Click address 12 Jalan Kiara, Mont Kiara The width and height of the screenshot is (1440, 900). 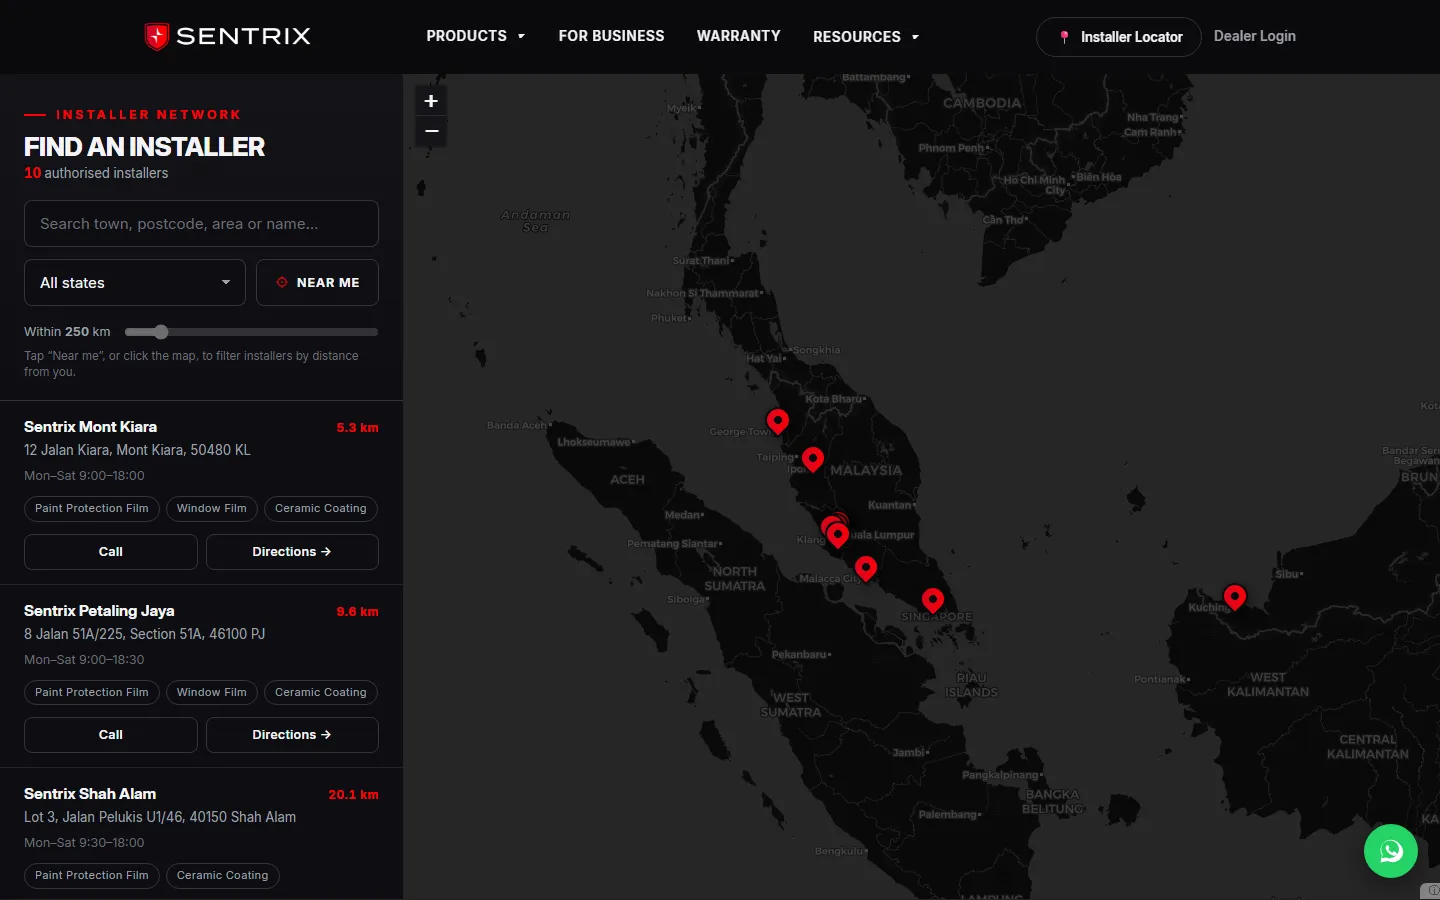pyautogui.click(x=137, y=450)
